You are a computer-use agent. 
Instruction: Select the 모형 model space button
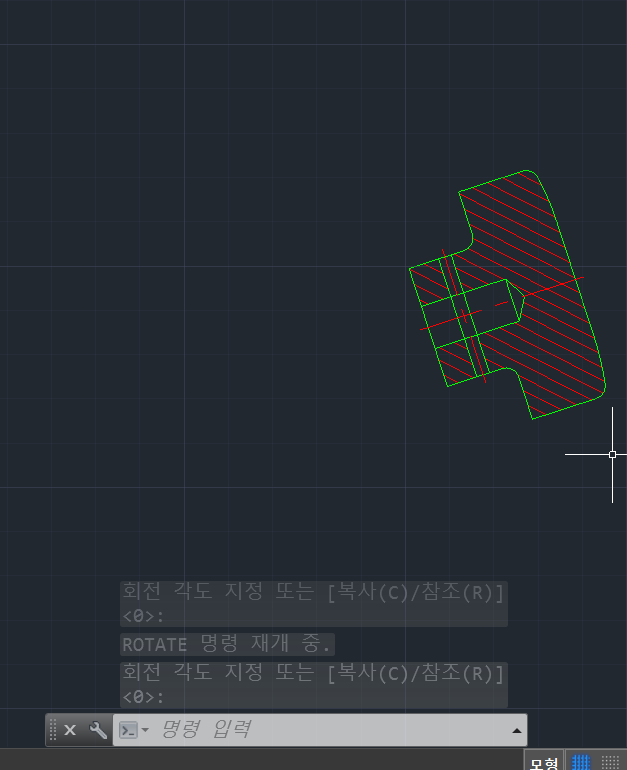pyautogui.click(x=544, y=761)
